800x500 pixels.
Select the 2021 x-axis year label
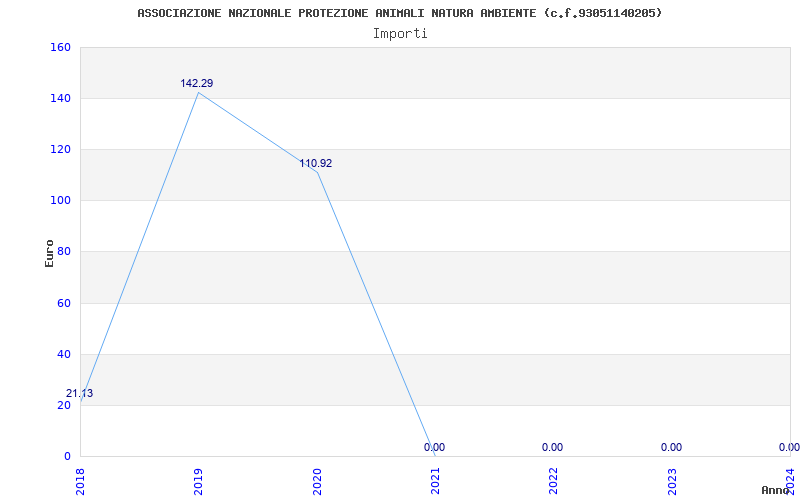(x=435, y=482)
